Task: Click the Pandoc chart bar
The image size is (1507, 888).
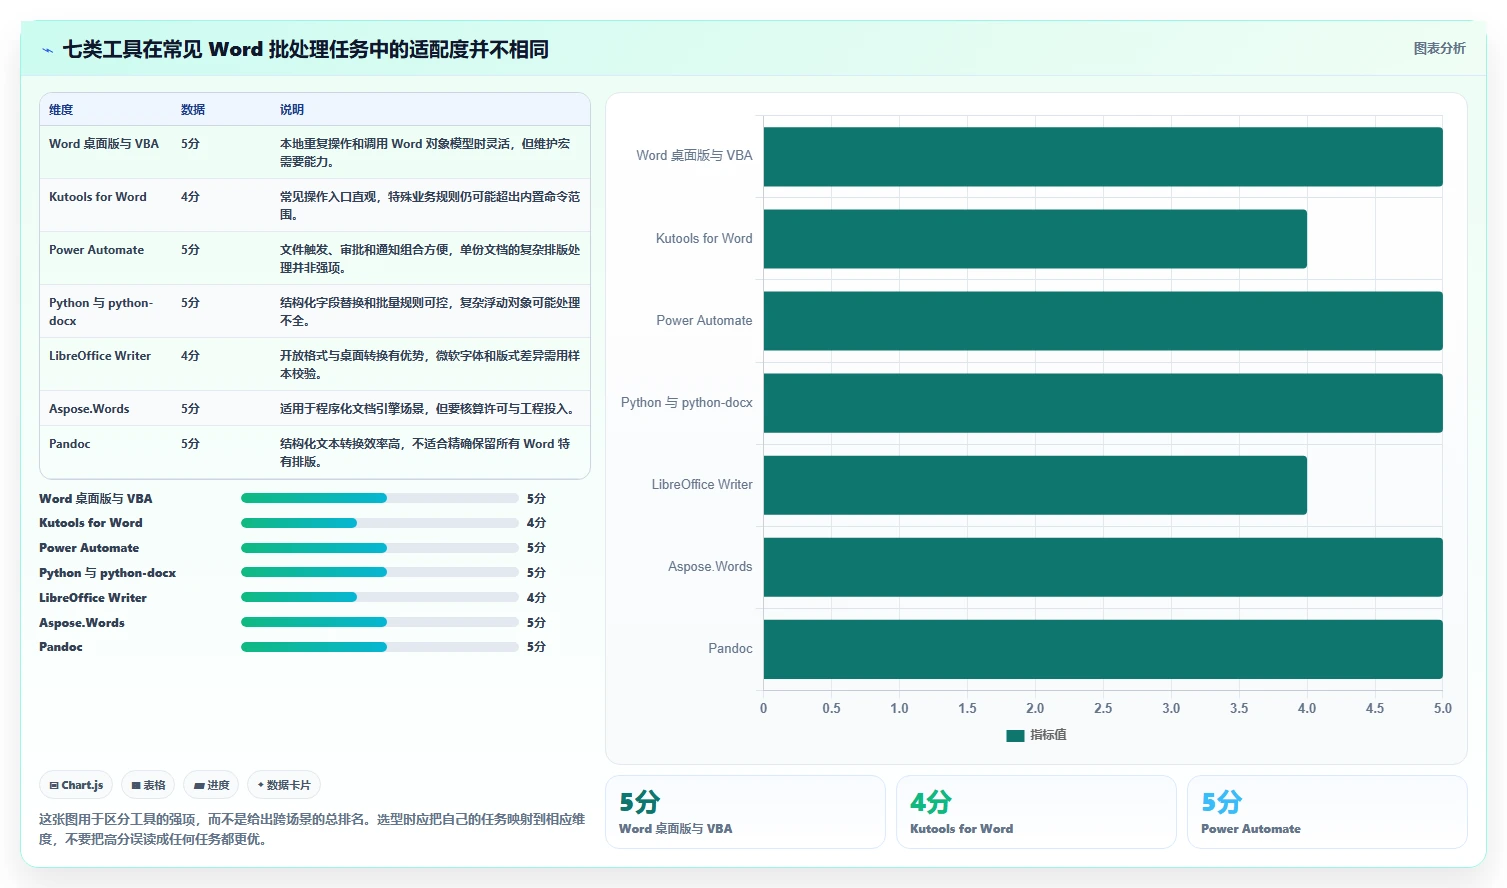Action: click(x=1103, y=649)
